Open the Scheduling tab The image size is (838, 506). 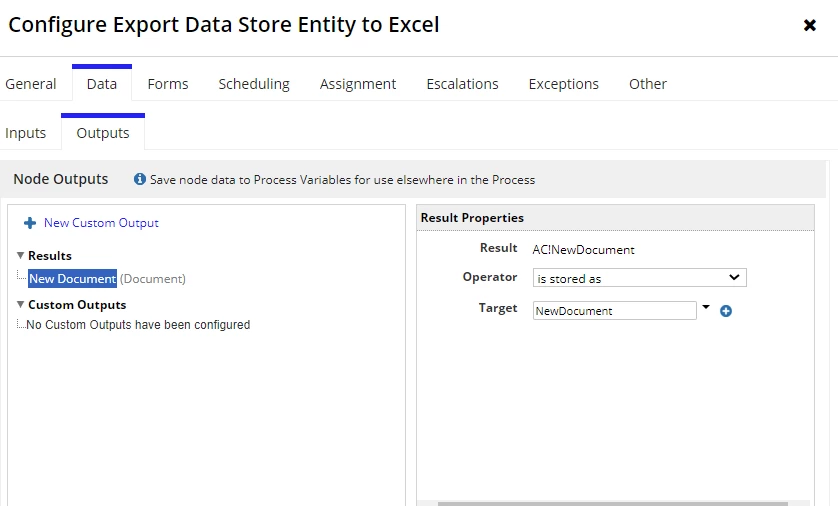[254, 84]
